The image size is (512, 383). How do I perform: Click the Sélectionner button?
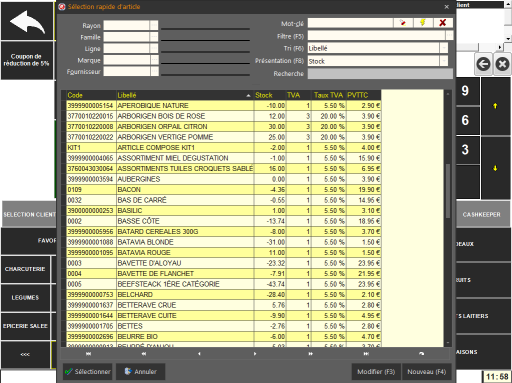(88, 372)
